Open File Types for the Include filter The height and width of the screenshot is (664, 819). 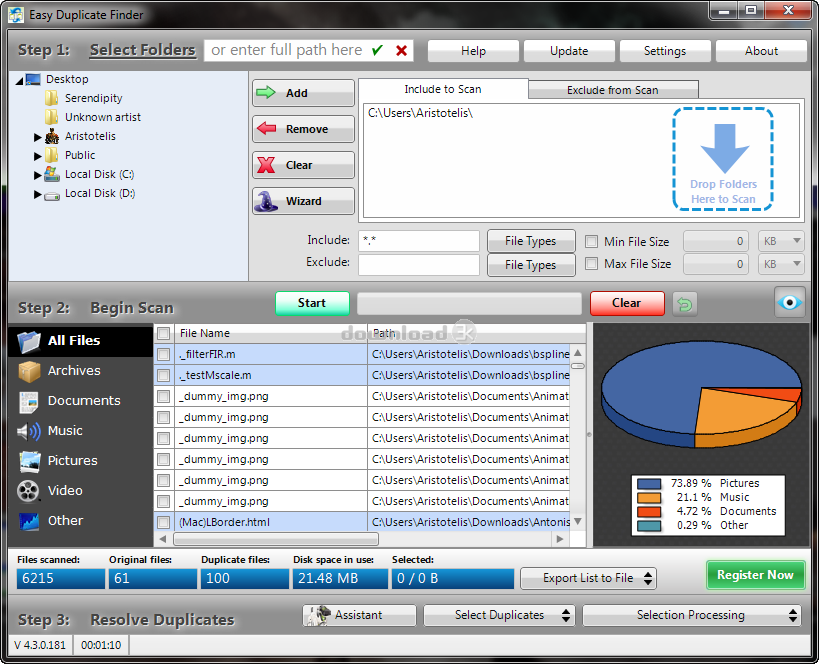pyautogui.click(x=531, y=241)
